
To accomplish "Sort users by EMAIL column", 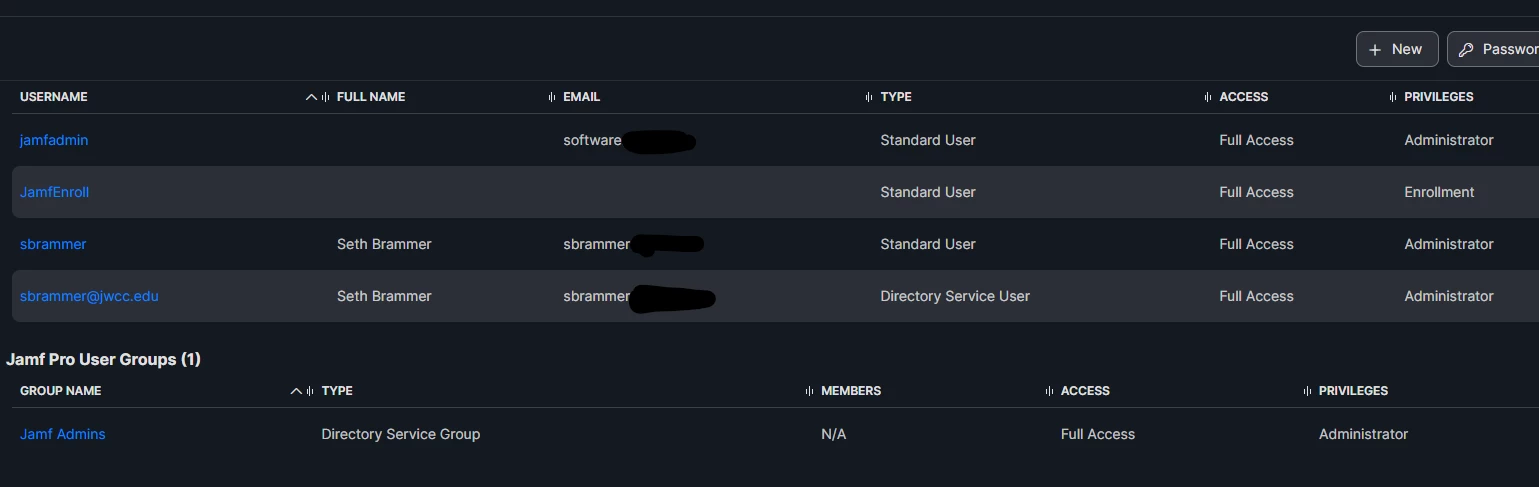I will click(582, 97).
